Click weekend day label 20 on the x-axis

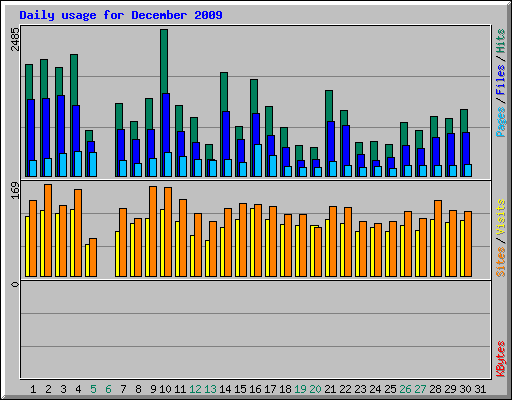pos(315,389)
